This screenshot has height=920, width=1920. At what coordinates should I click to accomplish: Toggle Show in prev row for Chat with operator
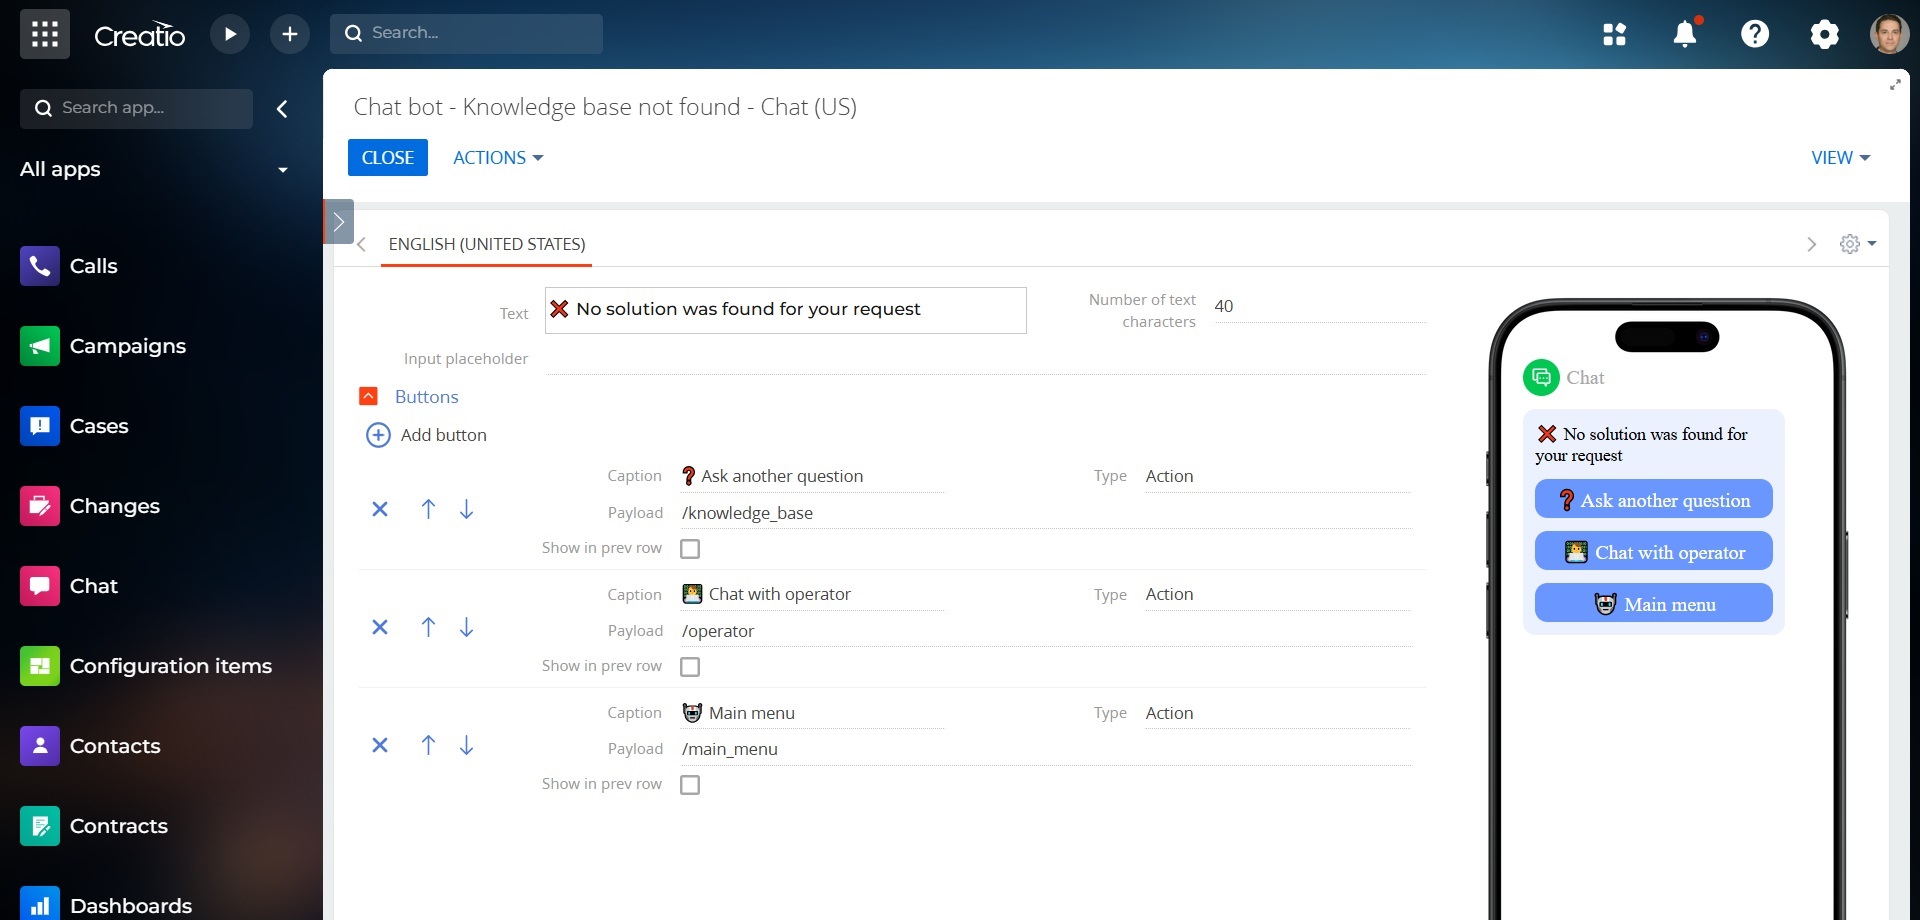(690, 667)
